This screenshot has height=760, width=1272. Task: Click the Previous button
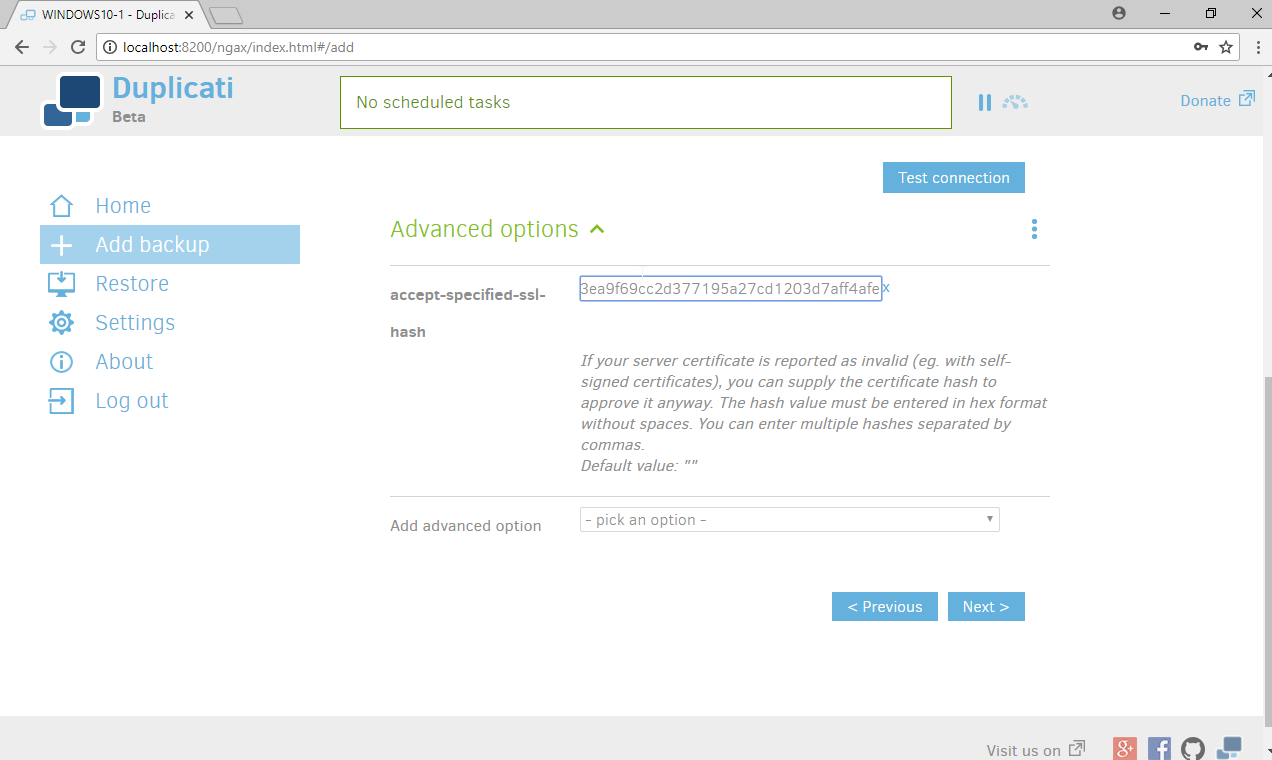point(884,607)
